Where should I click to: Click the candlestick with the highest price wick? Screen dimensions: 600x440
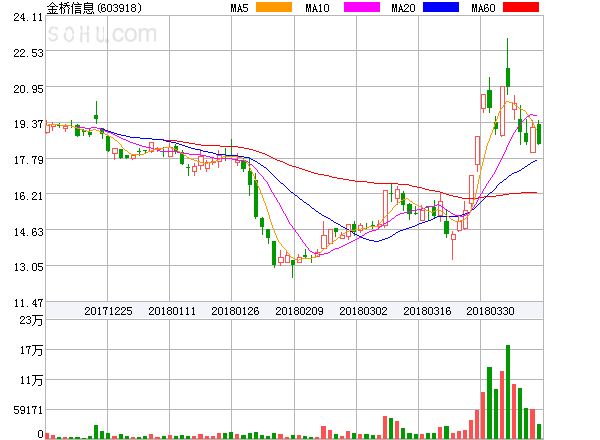click(508, 67)
